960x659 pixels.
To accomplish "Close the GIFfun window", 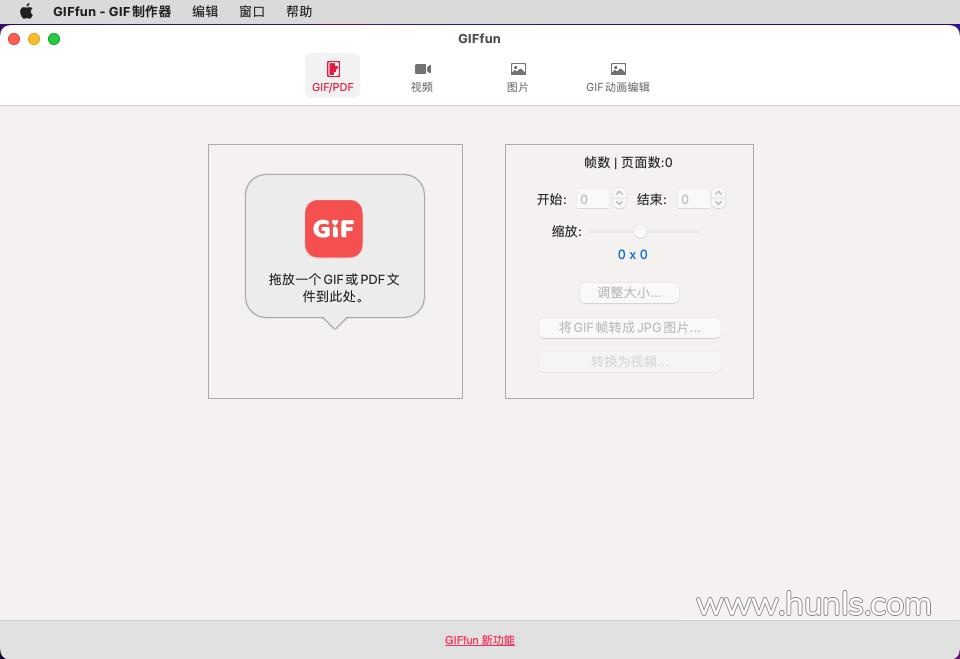I will tap(14, 39).
